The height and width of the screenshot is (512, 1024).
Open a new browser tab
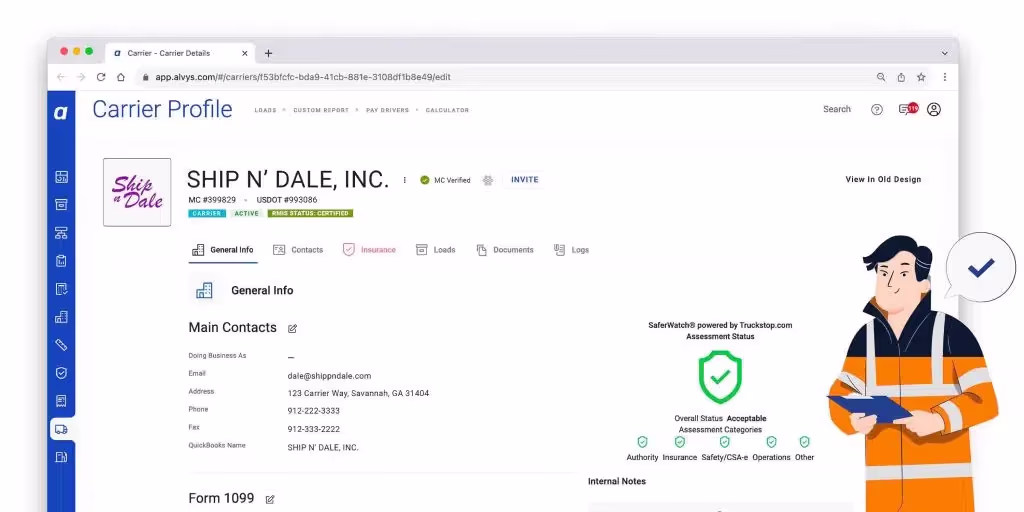tap(268, 54)
